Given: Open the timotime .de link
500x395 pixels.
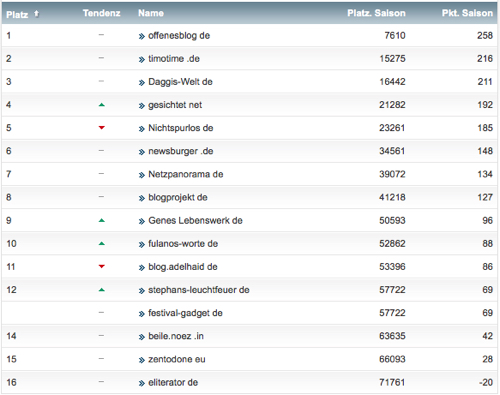Looking at the screenshot, I should tap(174, 59).
